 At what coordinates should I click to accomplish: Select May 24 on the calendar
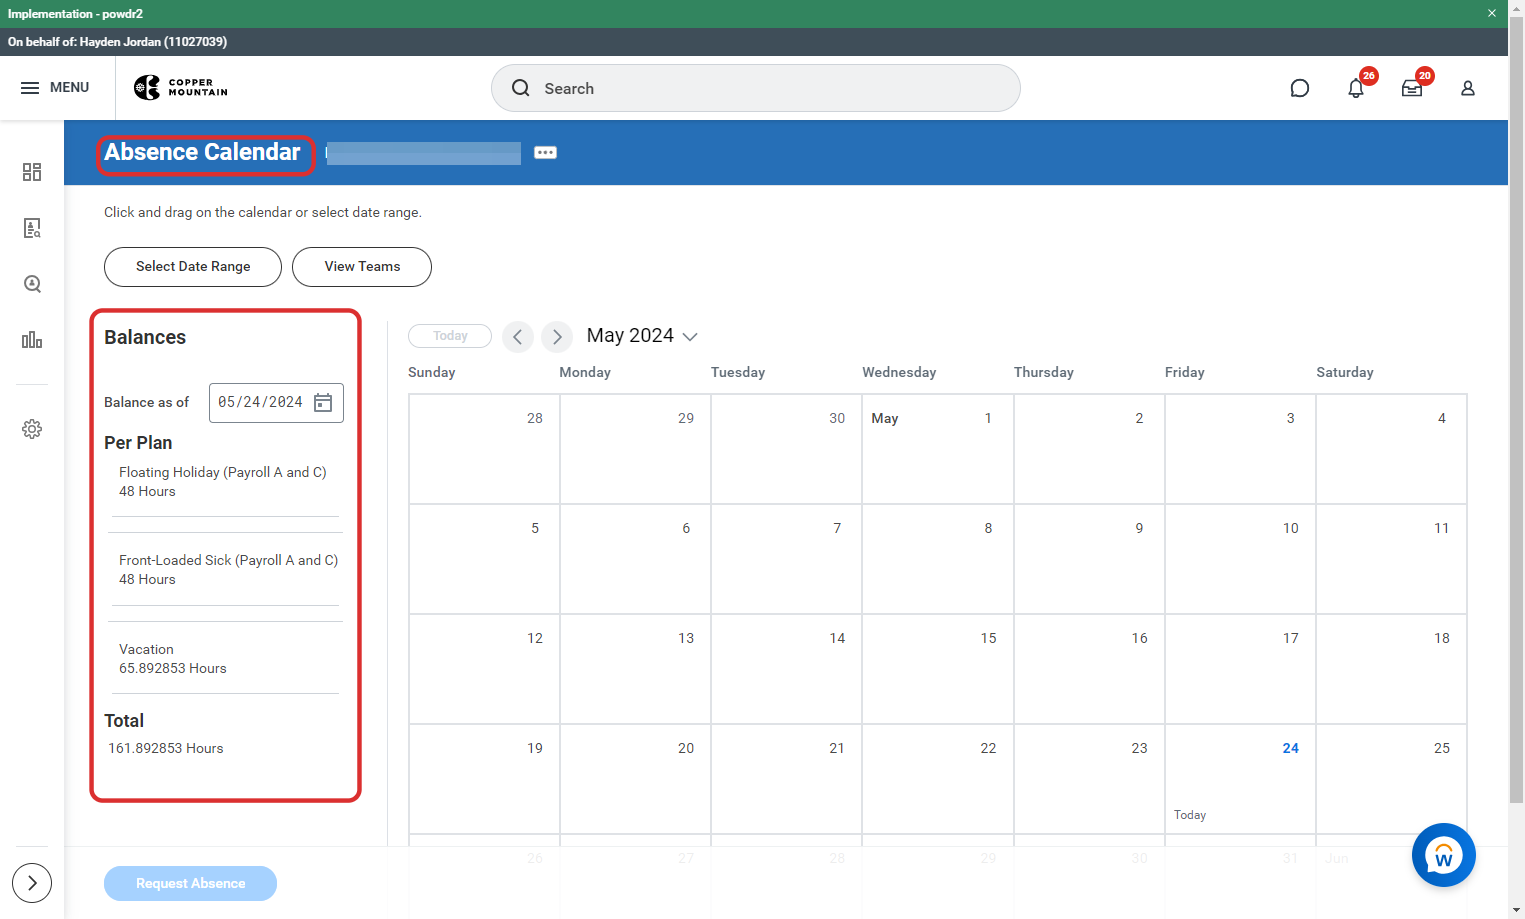1240,779
